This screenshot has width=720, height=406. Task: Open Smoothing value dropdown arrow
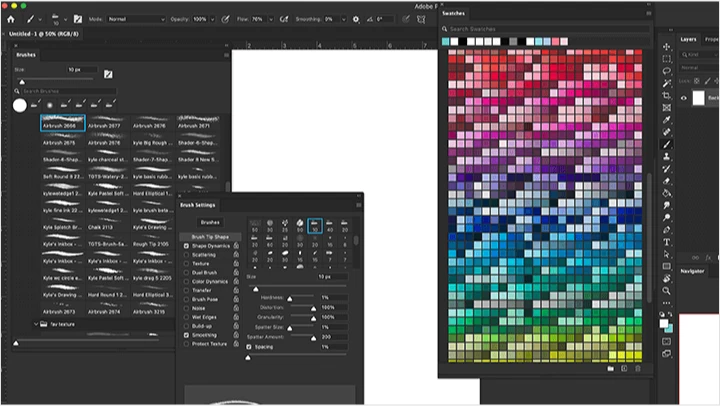point(343,19)
